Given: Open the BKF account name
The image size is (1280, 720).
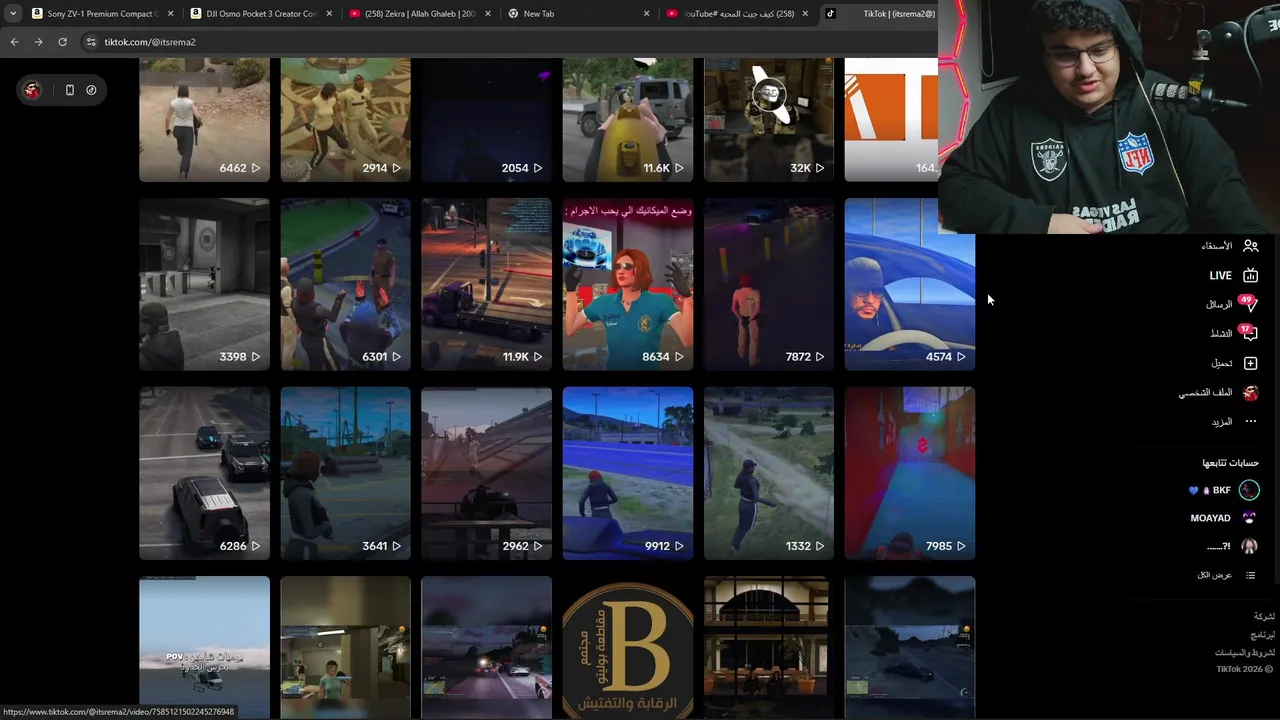Looking at the screenshot, I should click(x=1221, y=491).
